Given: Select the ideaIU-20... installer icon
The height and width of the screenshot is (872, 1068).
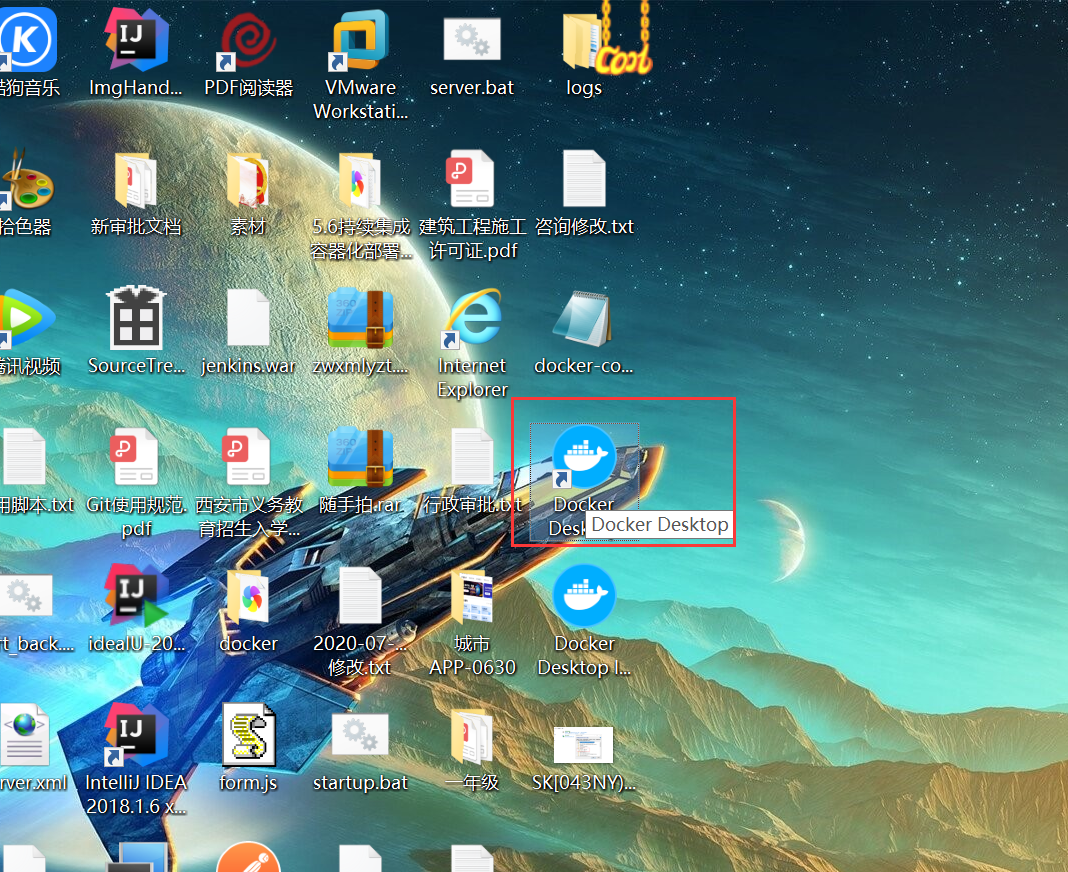Looking at the screenshot, I should 136,597.
